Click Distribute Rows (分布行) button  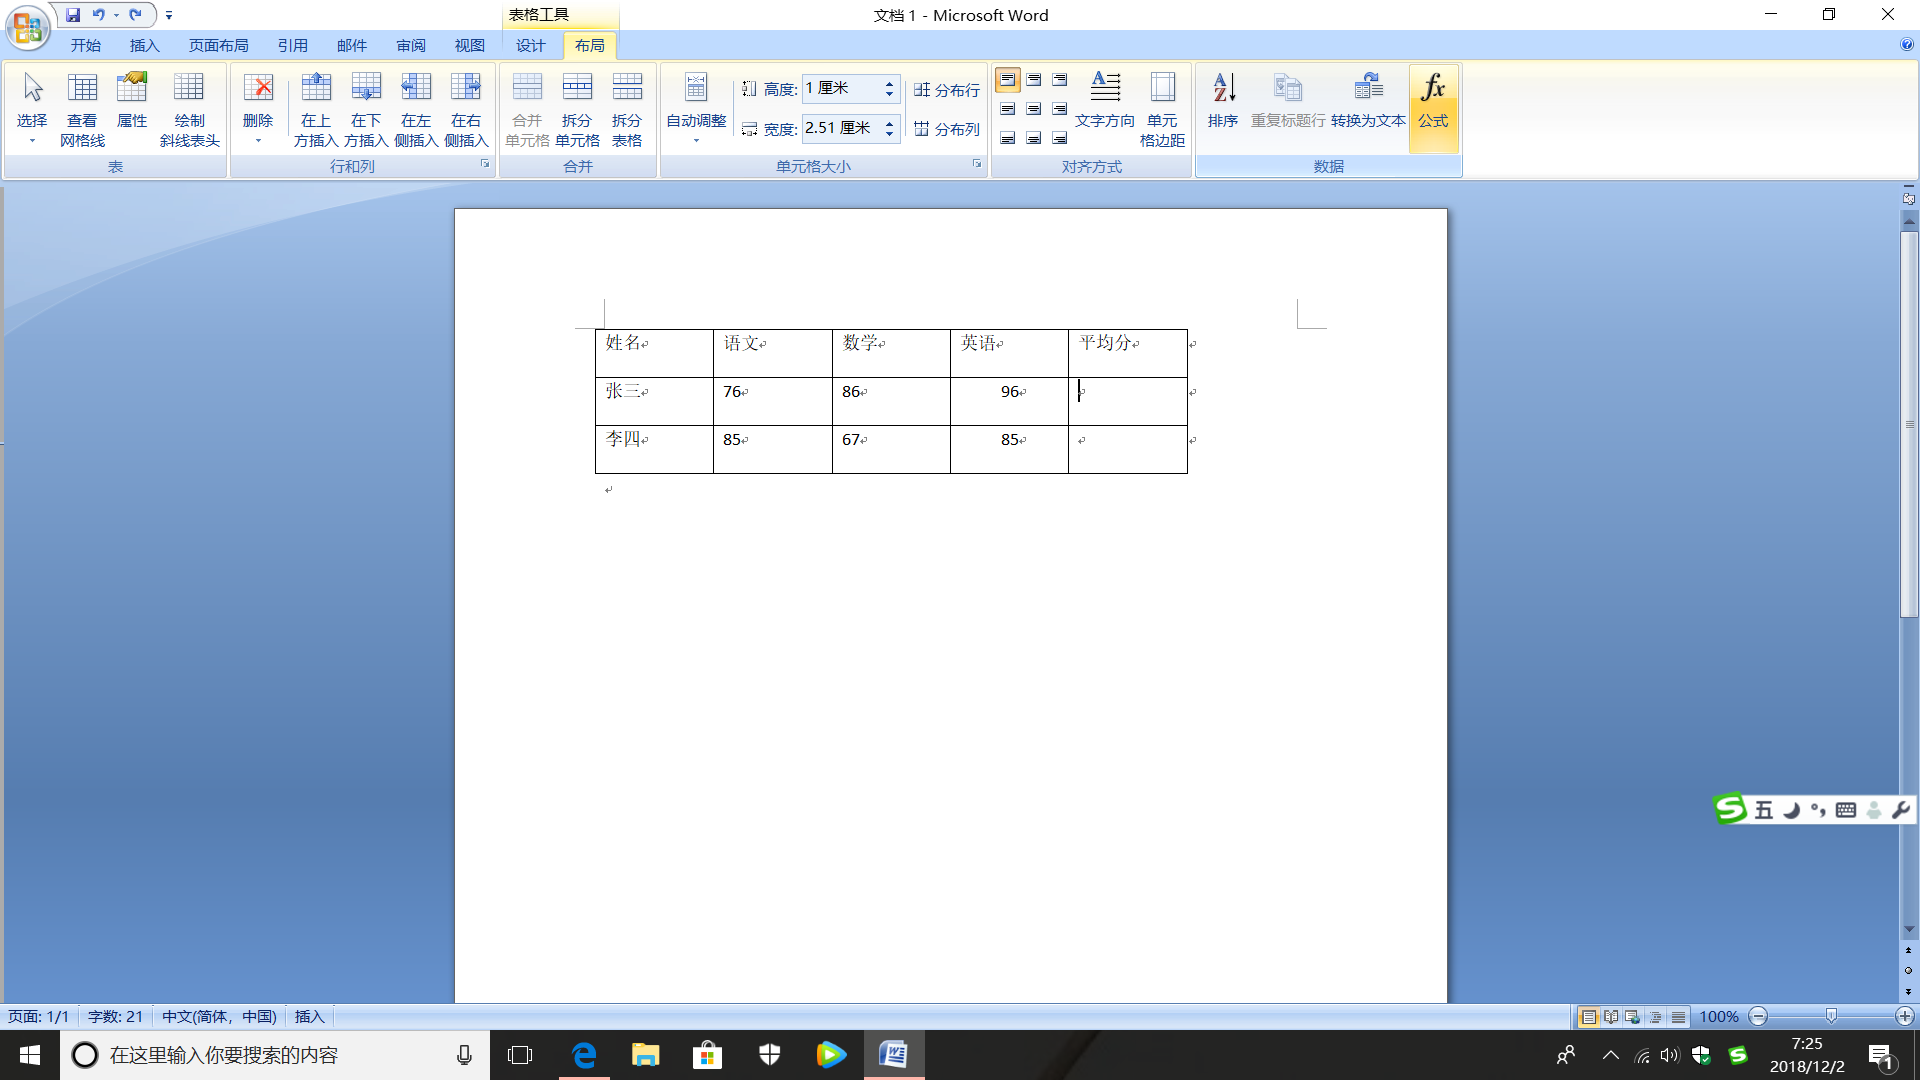click(x=946, y=90)
